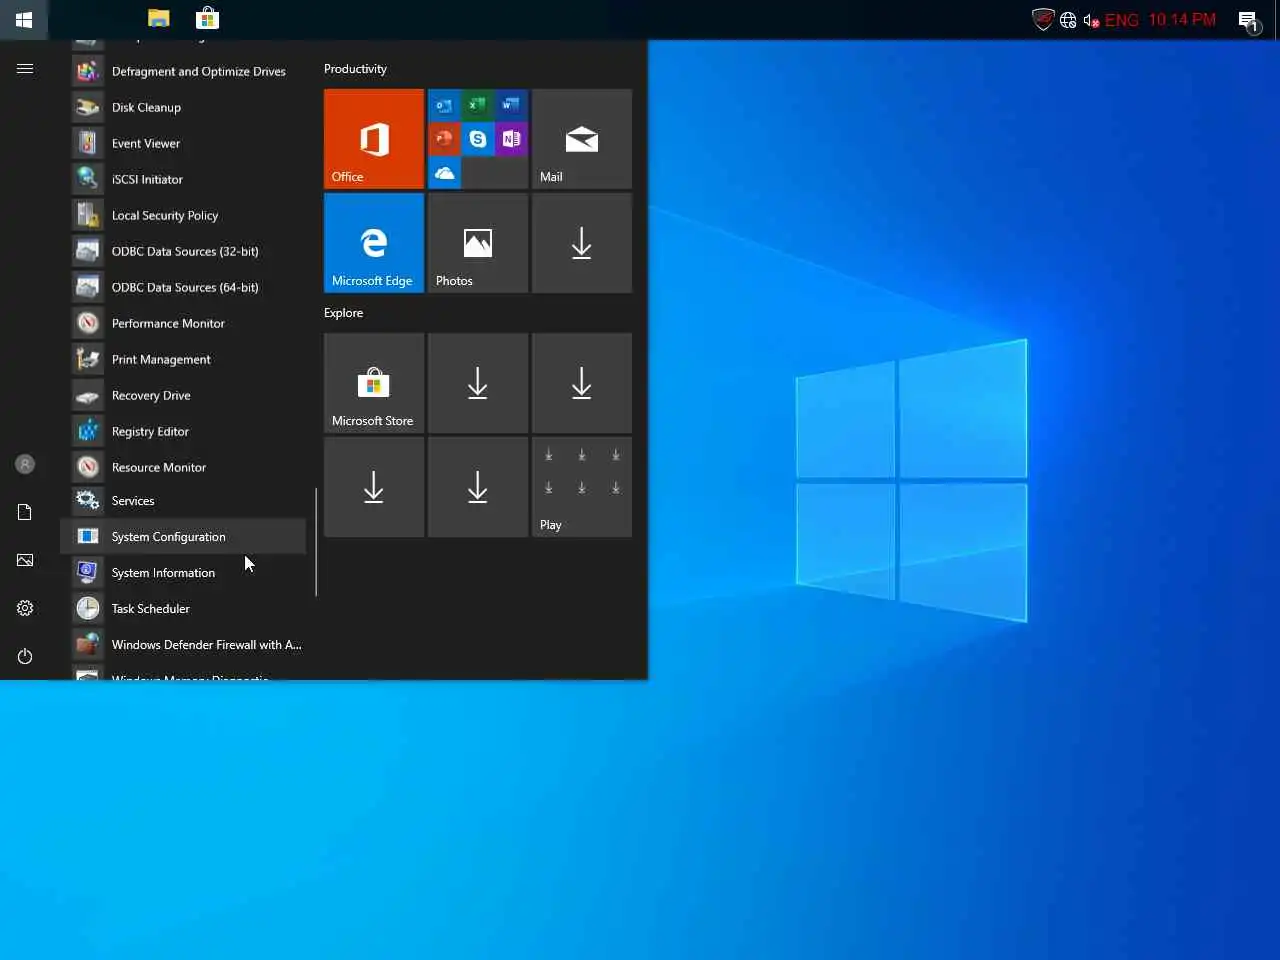This screenshot has width=1280, height=960.
Task: Open Microsoft Store from the taskbar
Action: tap(207, 18)
